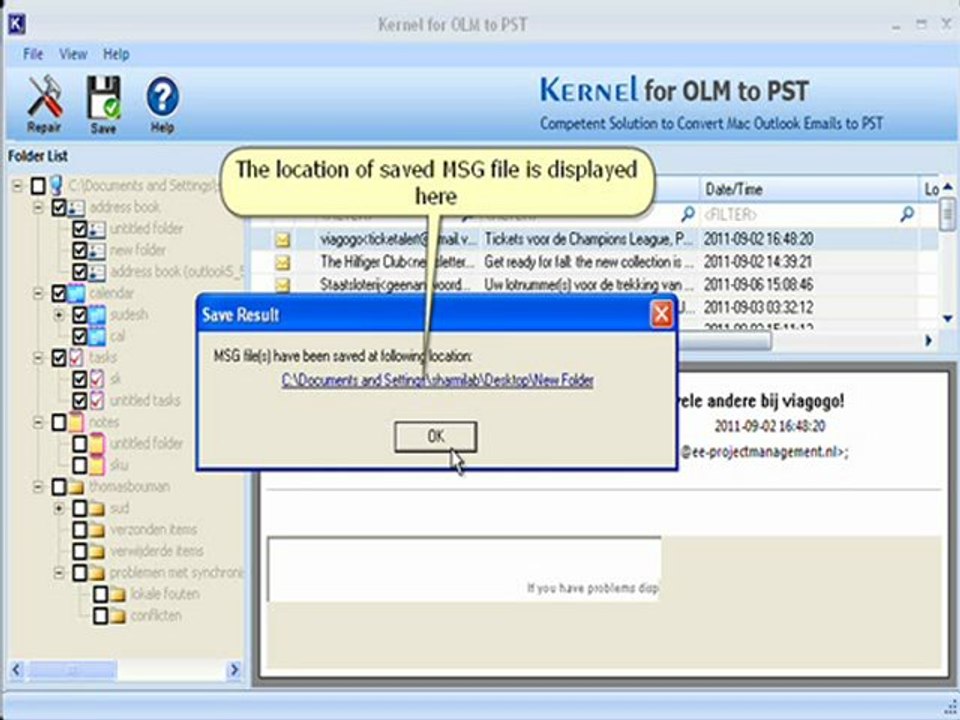Open the saved New Folder location link
This screenshot has width=960, height=720.
(437, 380)
